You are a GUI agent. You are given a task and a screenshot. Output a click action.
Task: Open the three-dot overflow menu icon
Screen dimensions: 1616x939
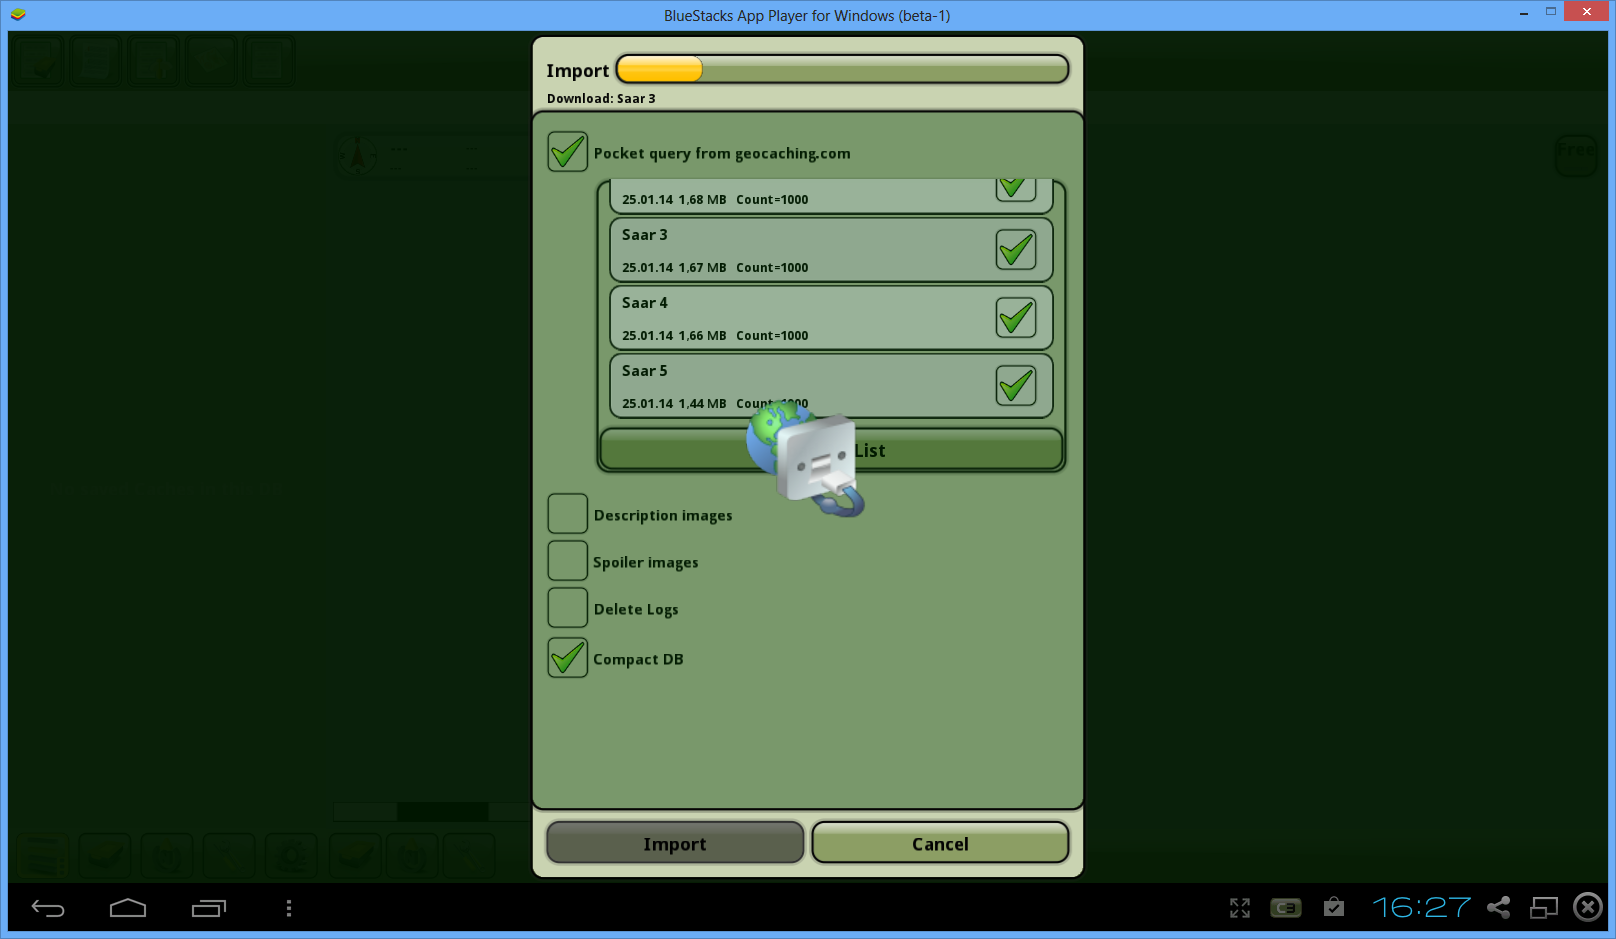click(x=289, y=908)
